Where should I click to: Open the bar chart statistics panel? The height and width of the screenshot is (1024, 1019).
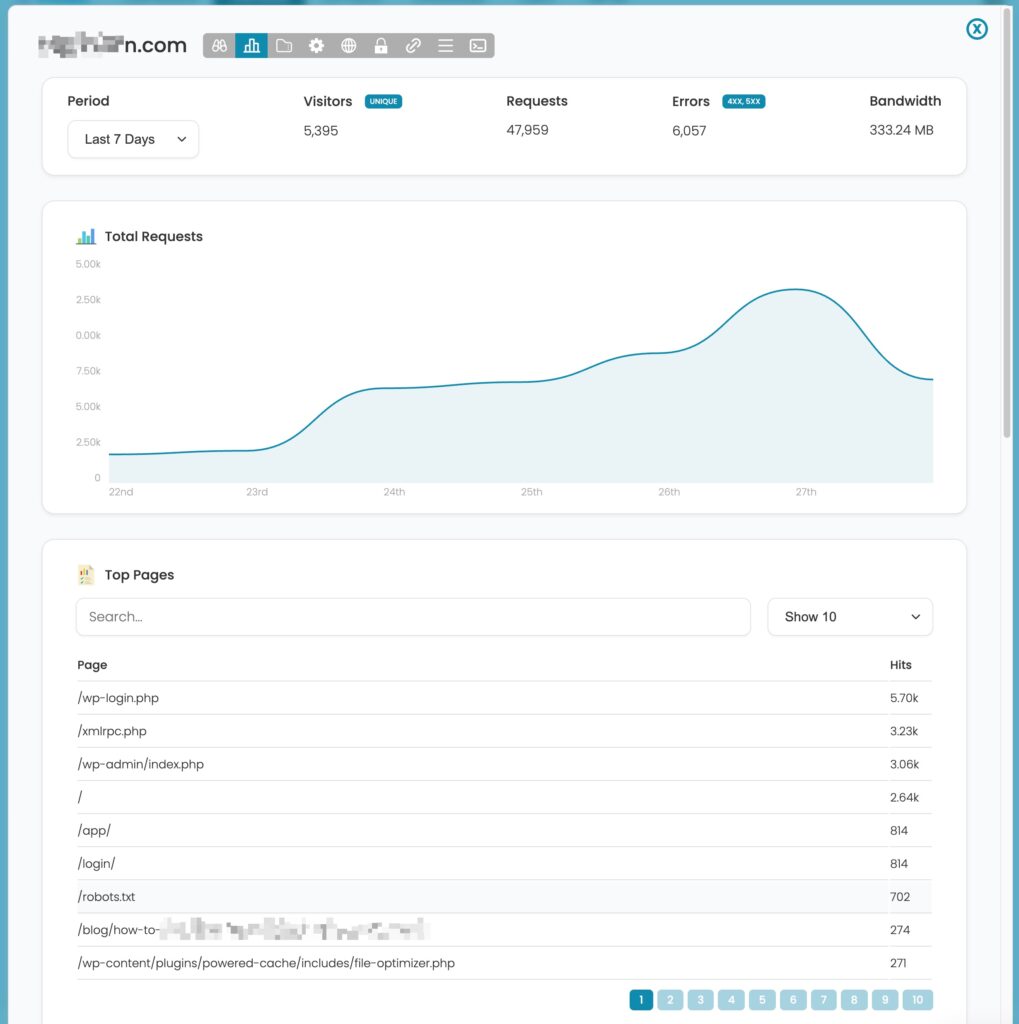[251, 45]
